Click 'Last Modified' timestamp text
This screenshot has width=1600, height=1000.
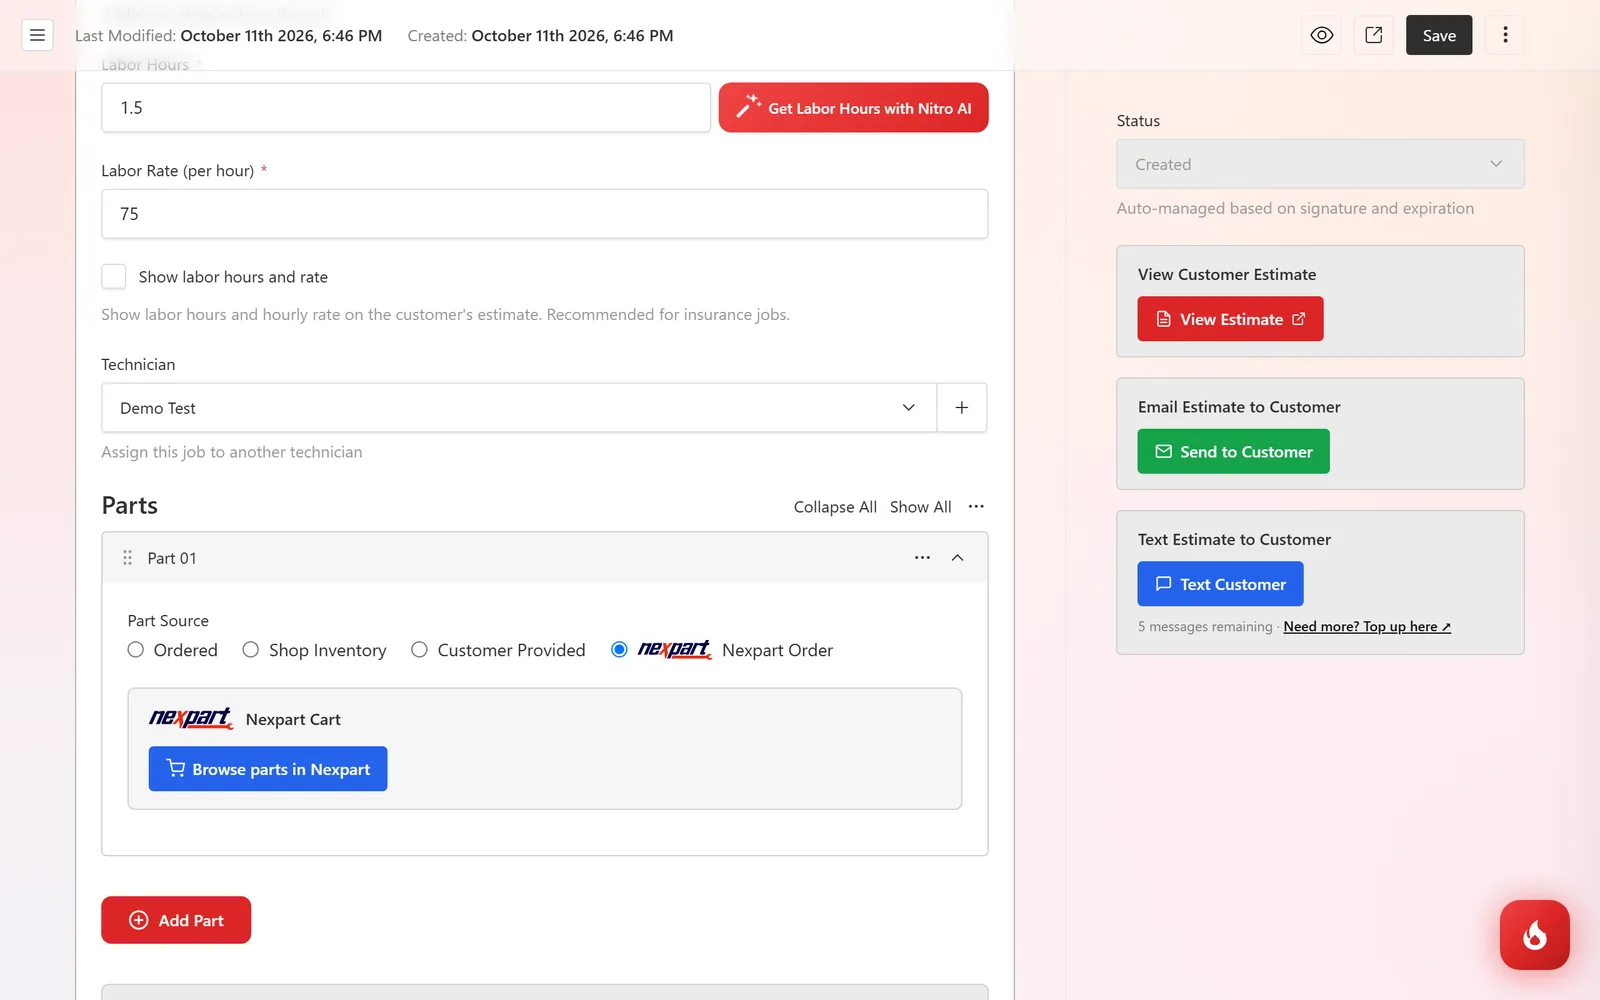click(229, 36)
